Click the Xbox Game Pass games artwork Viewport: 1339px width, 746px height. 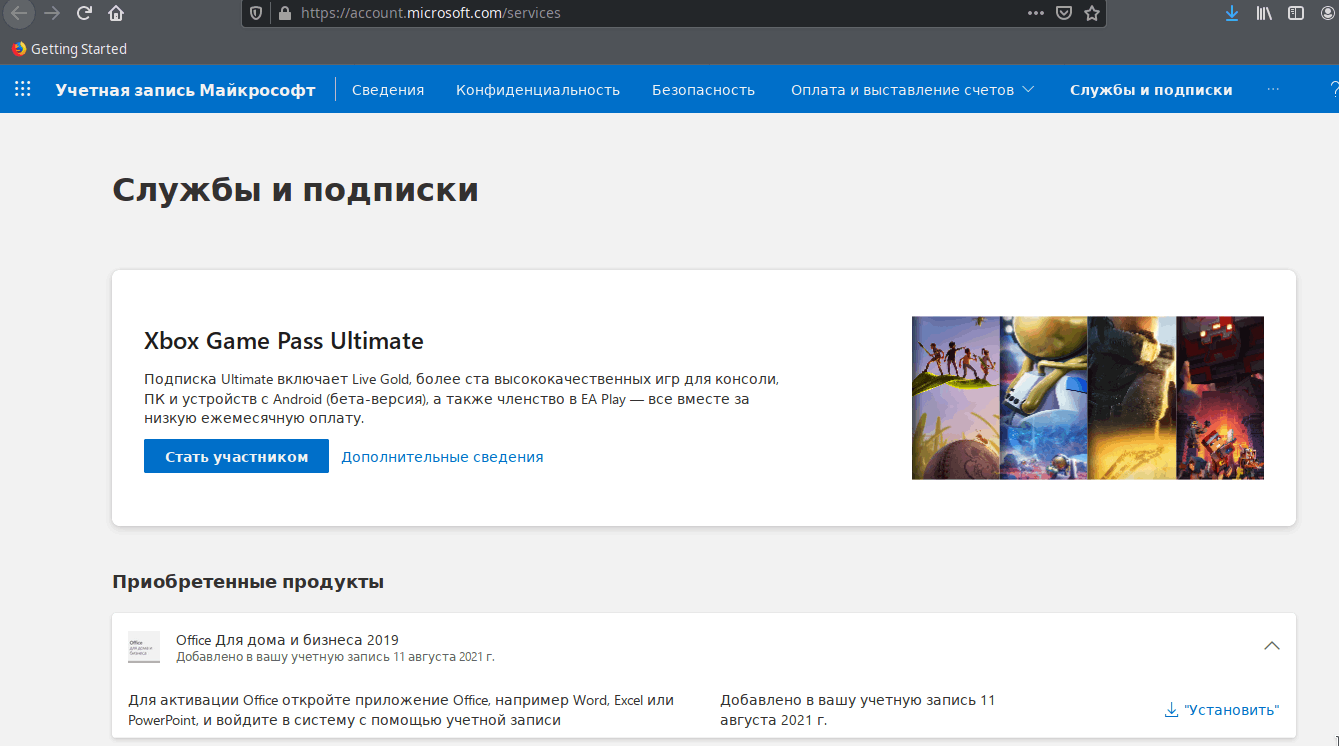(x=1088, y=398)
